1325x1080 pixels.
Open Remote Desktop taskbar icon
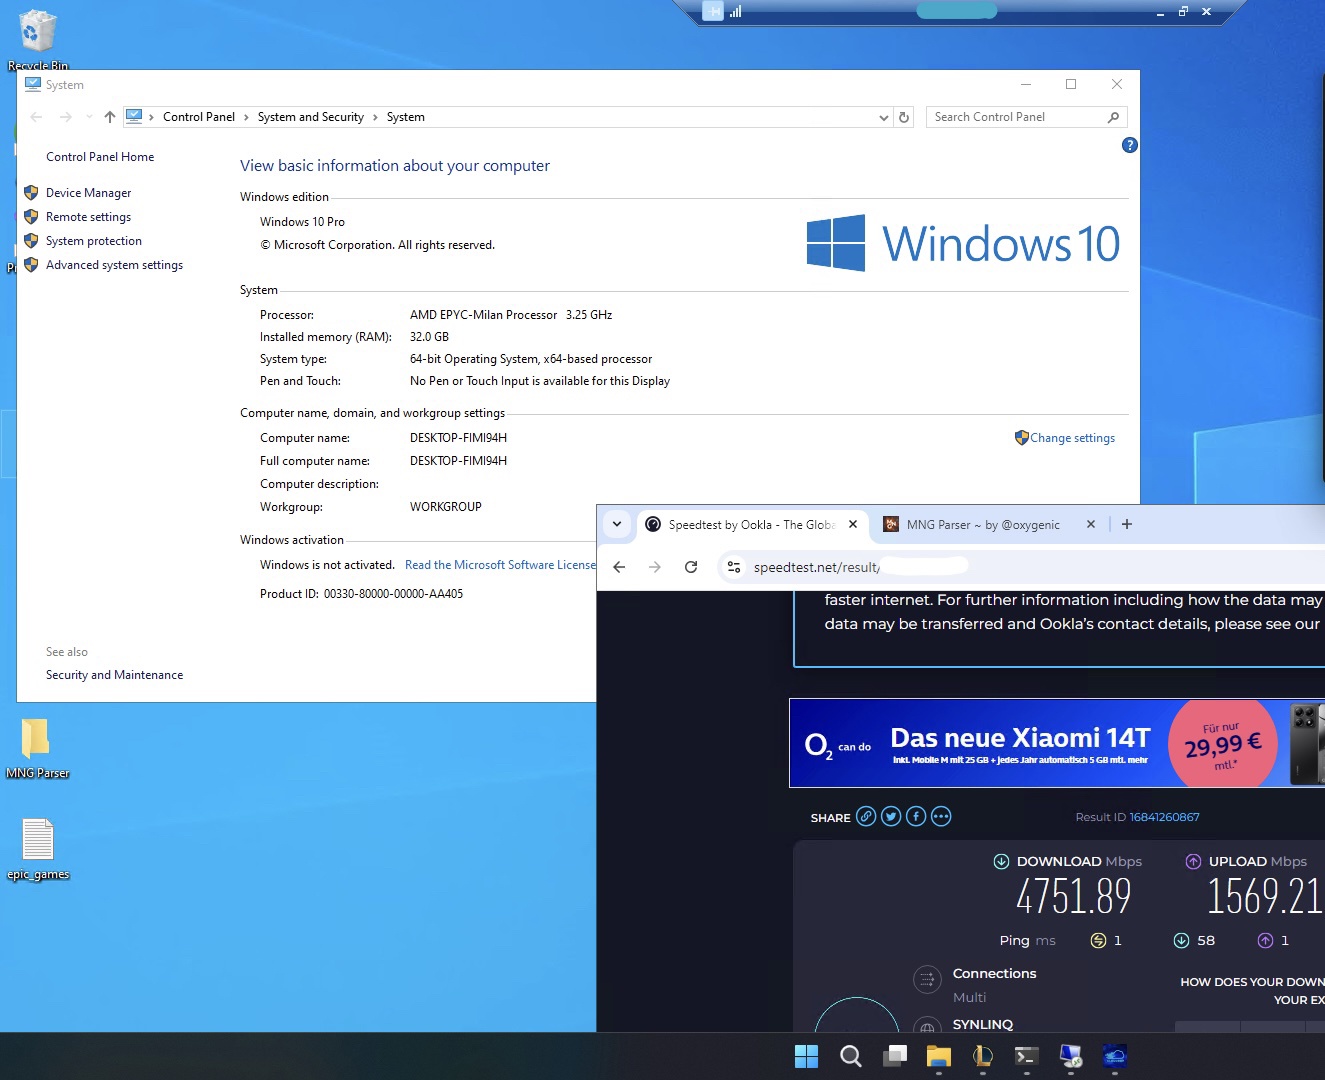pos(1070,1056)
